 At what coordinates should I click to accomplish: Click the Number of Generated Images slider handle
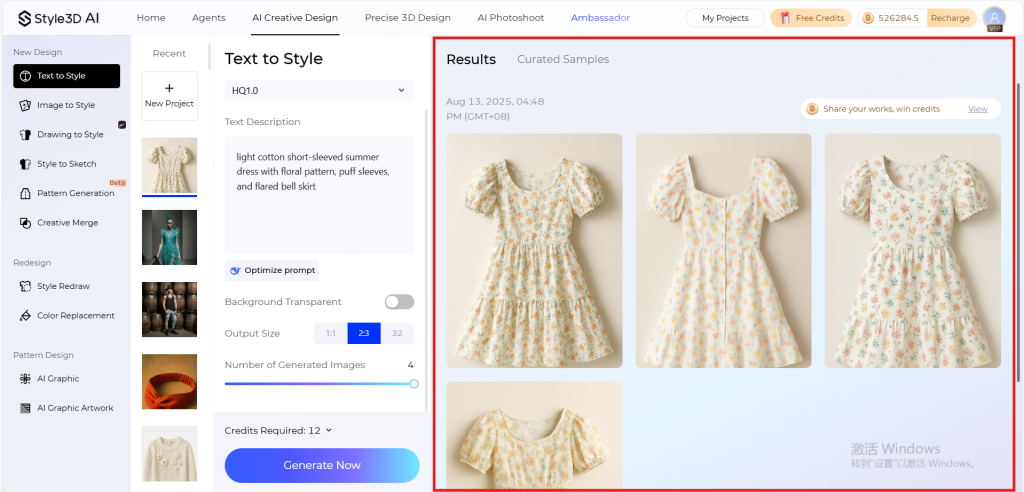(414, 384)
